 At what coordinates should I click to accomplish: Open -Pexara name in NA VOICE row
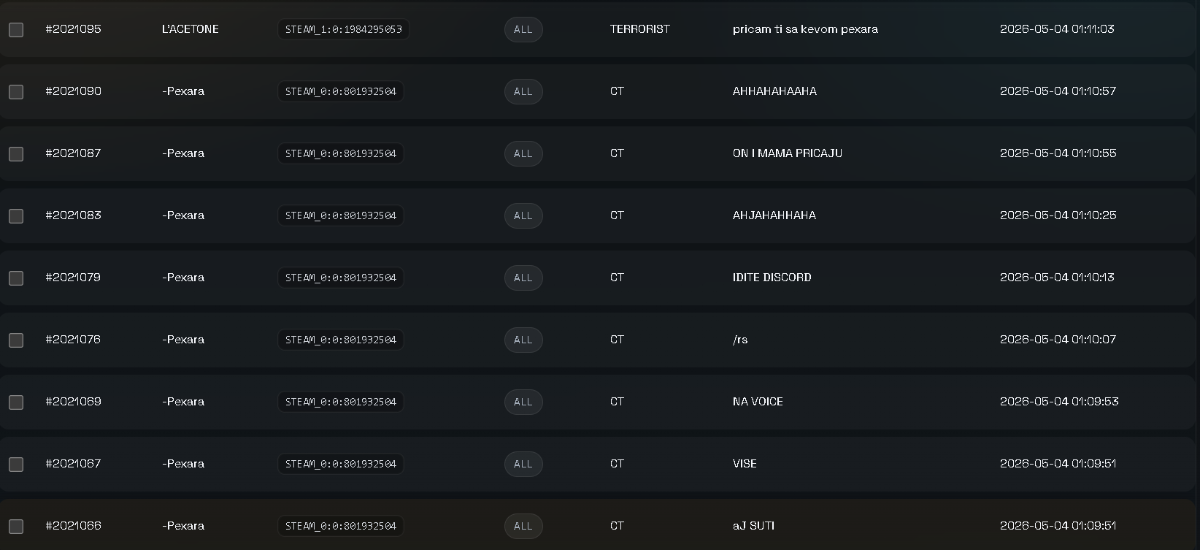click(183, 401)
